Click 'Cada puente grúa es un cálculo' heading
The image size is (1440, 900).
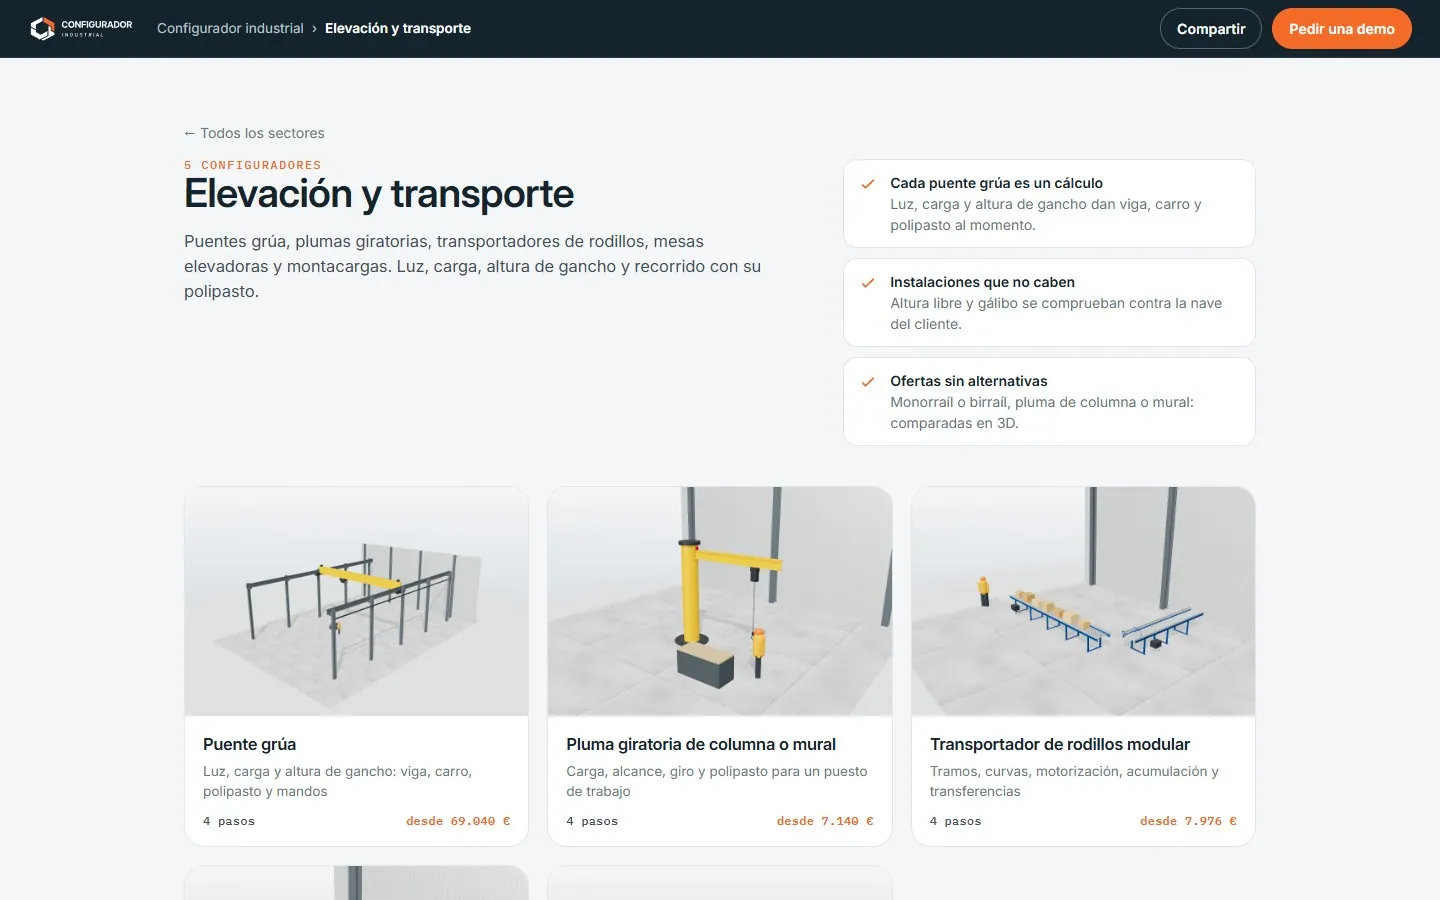click(997, 183)
